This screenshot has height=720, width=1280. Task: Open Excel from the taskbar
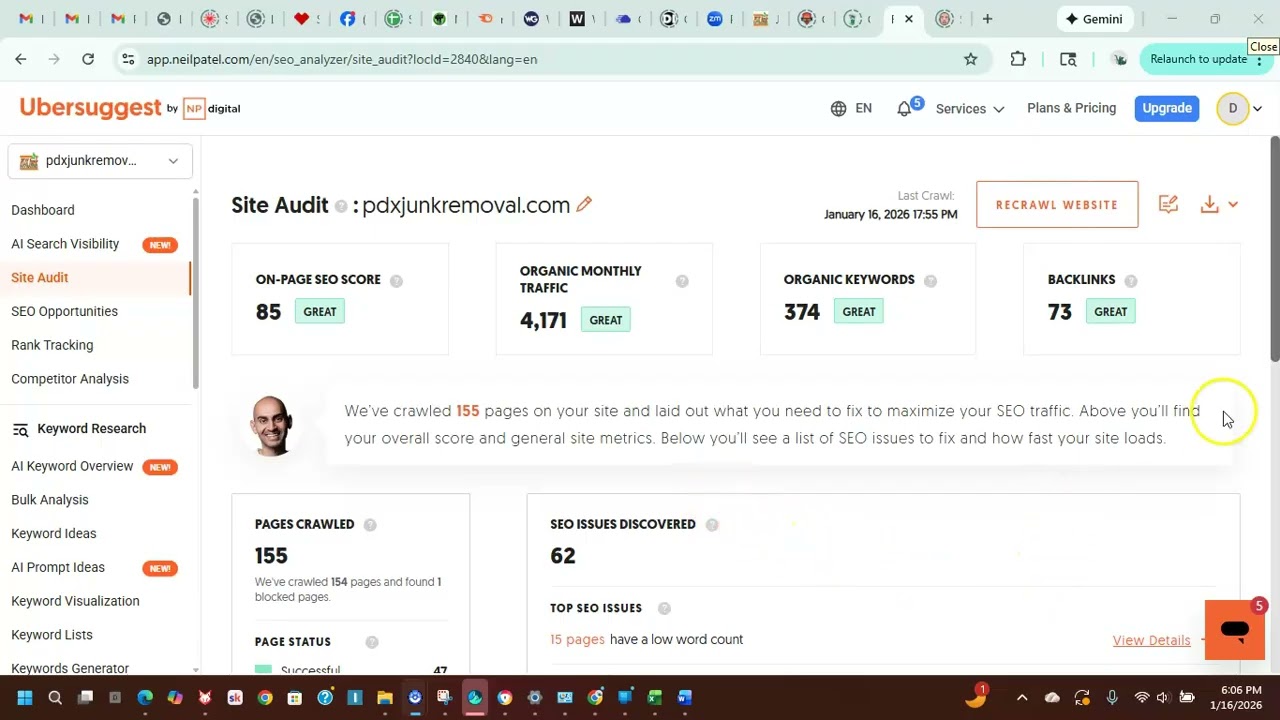pos(655,698)
